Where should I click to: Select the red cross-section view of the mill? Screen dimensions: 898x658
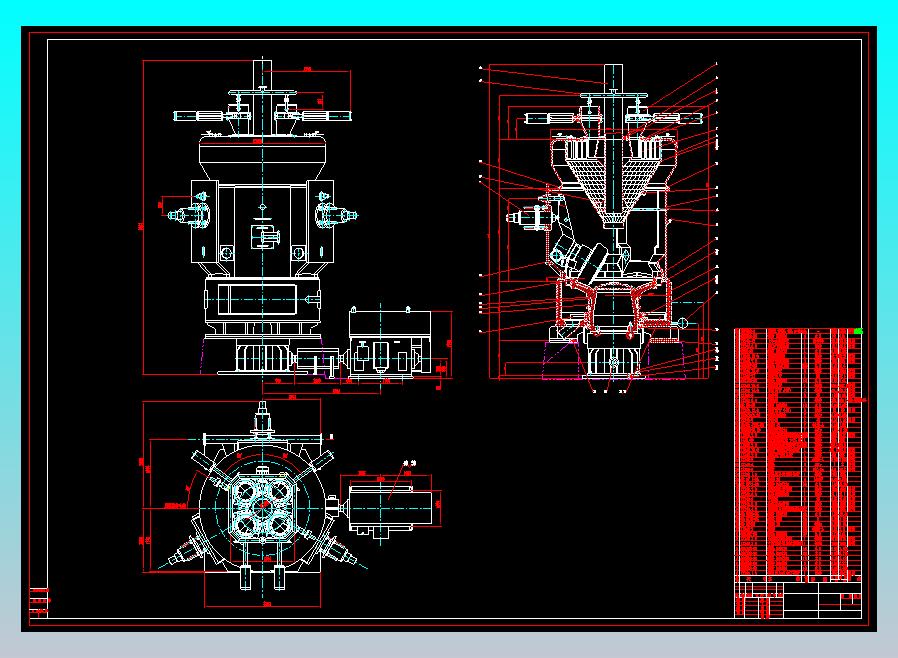coord(598,228)
